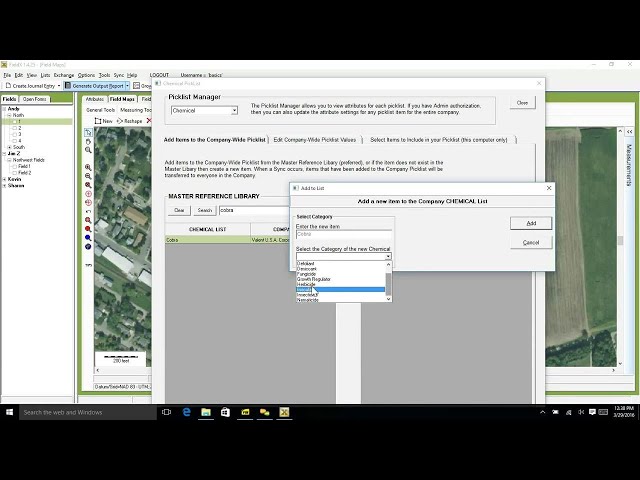Click the zoom in plus magnifier tool

88,167
